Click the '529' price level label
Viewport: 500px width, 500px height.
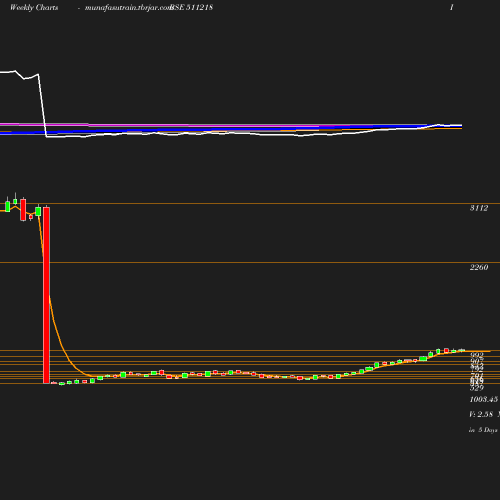click(x=477, y=388)
